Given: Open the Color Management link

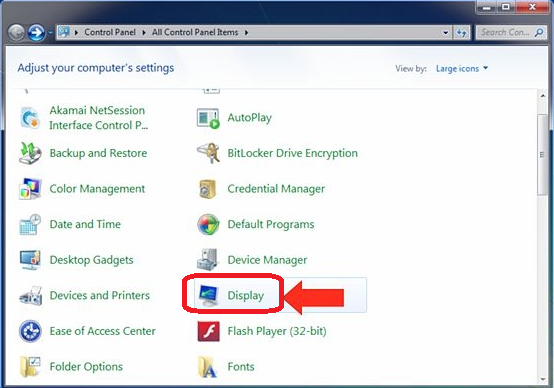Looking at the screenshot, I should pyautogui.click(x=97, y=189).
